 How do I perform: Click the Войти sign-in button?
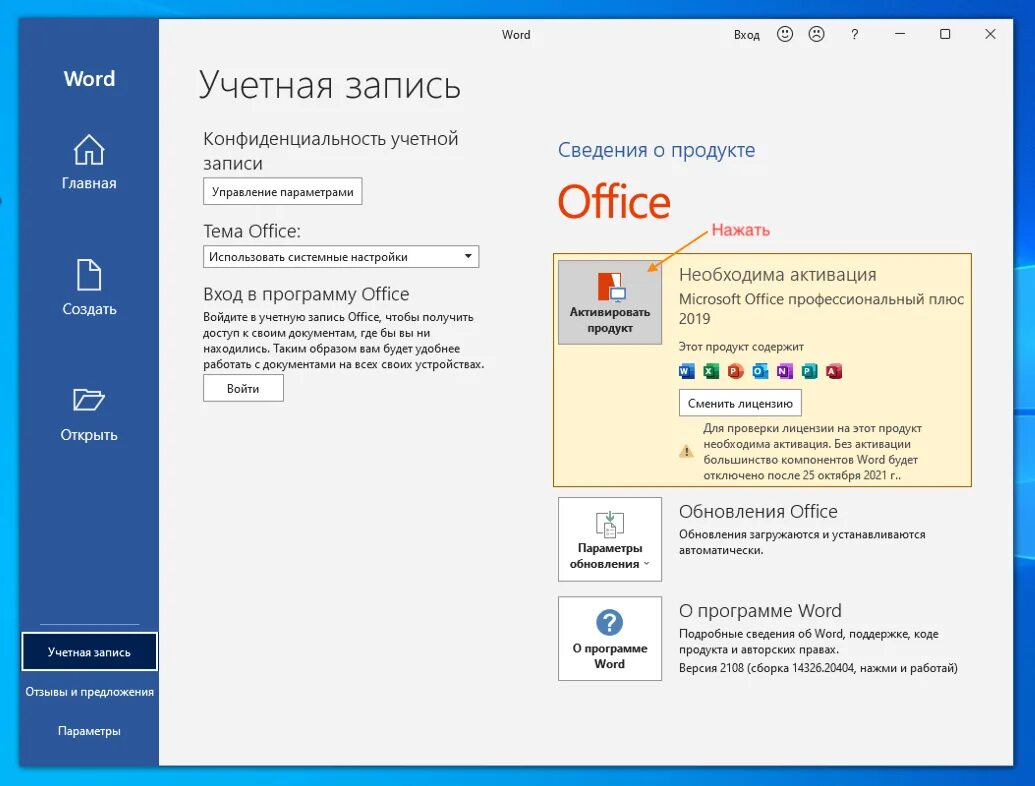pyautogui.click(x=243, y=389)
